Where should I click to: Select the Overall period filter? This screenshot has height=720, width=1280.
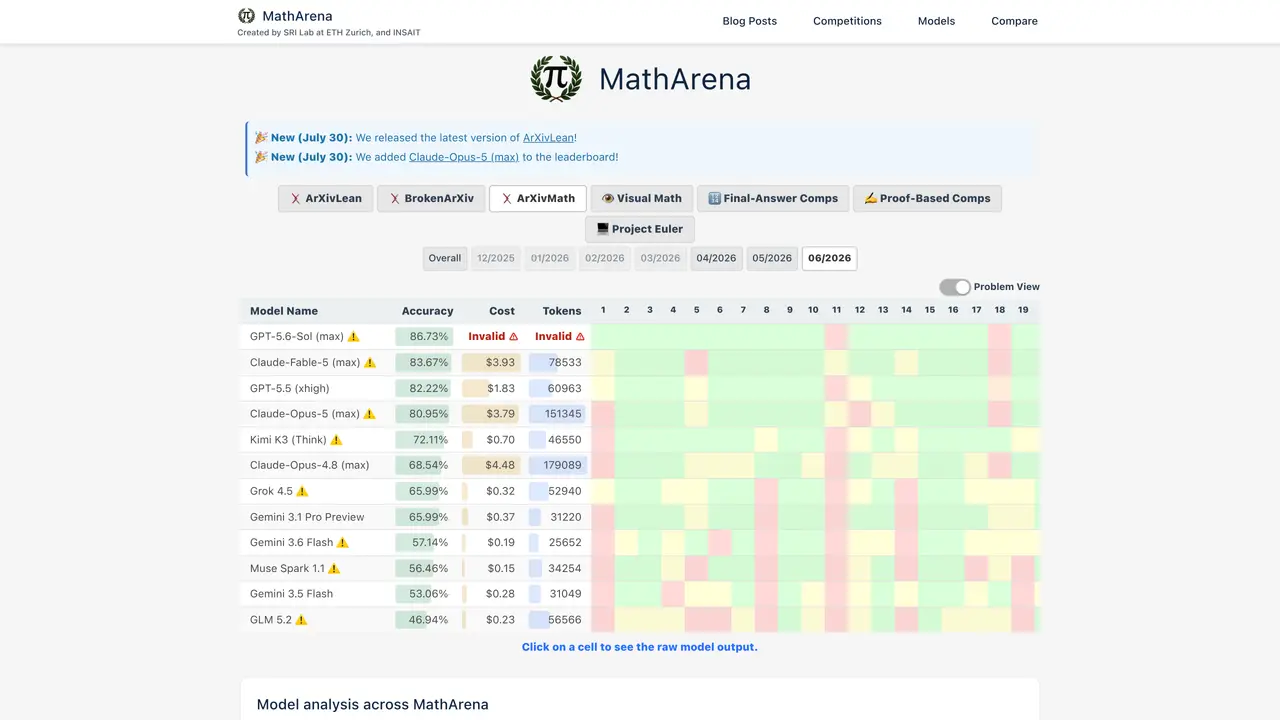tap(445, 258)
